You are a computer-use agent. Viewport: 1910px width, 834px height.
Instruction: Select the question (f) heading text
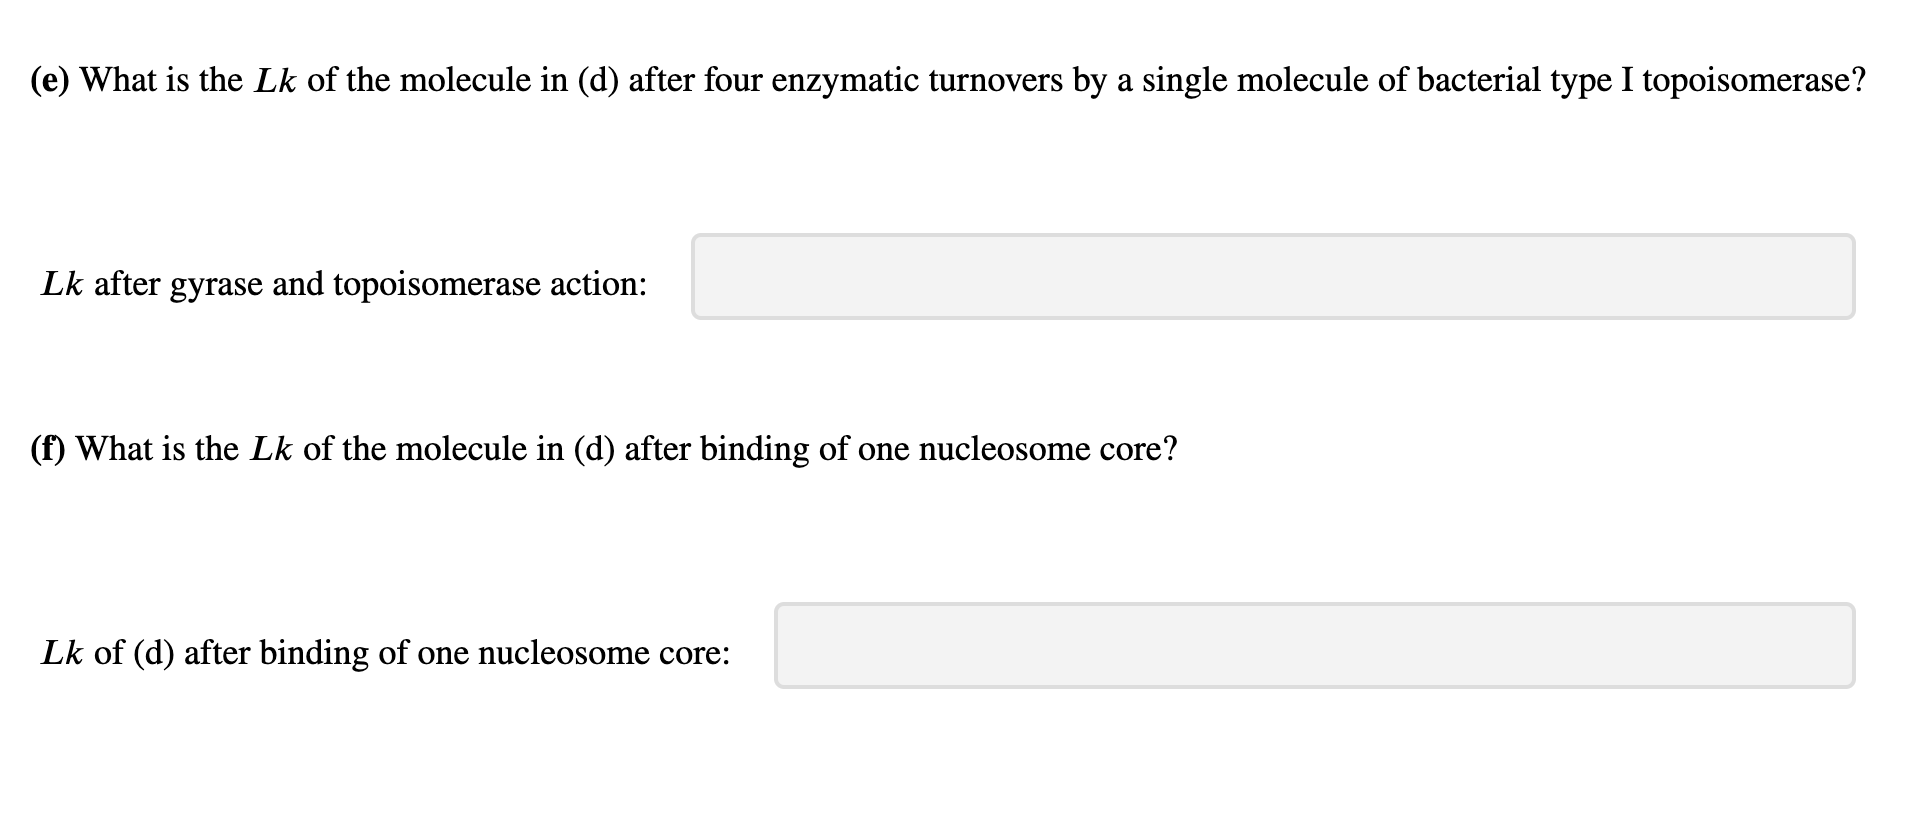pyautogui.click(x=600, y=448)
